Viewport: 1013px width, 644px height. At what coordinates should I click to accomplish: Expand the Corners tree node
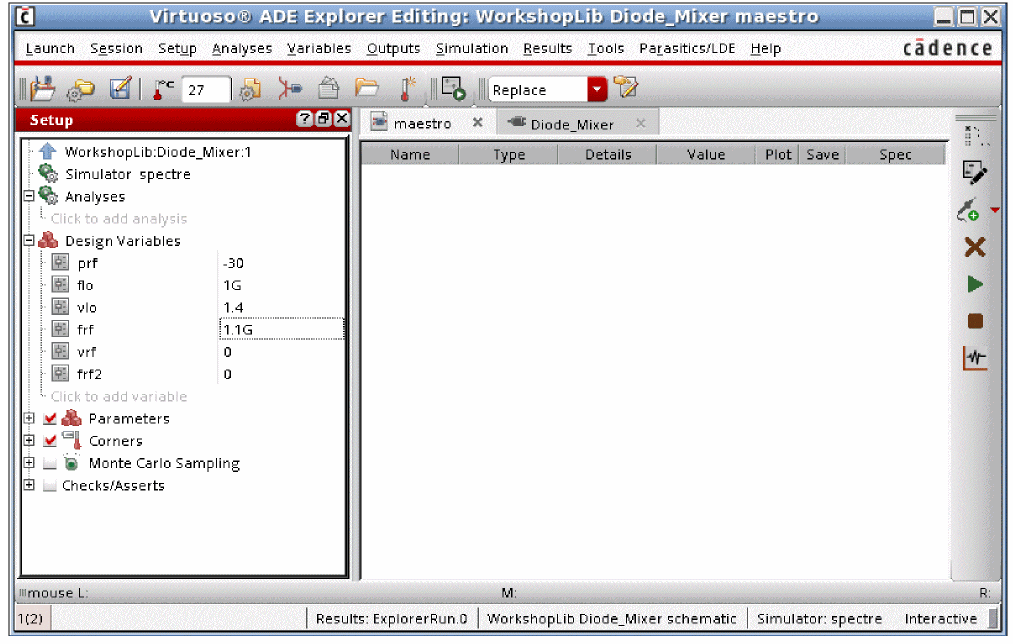(29, 440)
